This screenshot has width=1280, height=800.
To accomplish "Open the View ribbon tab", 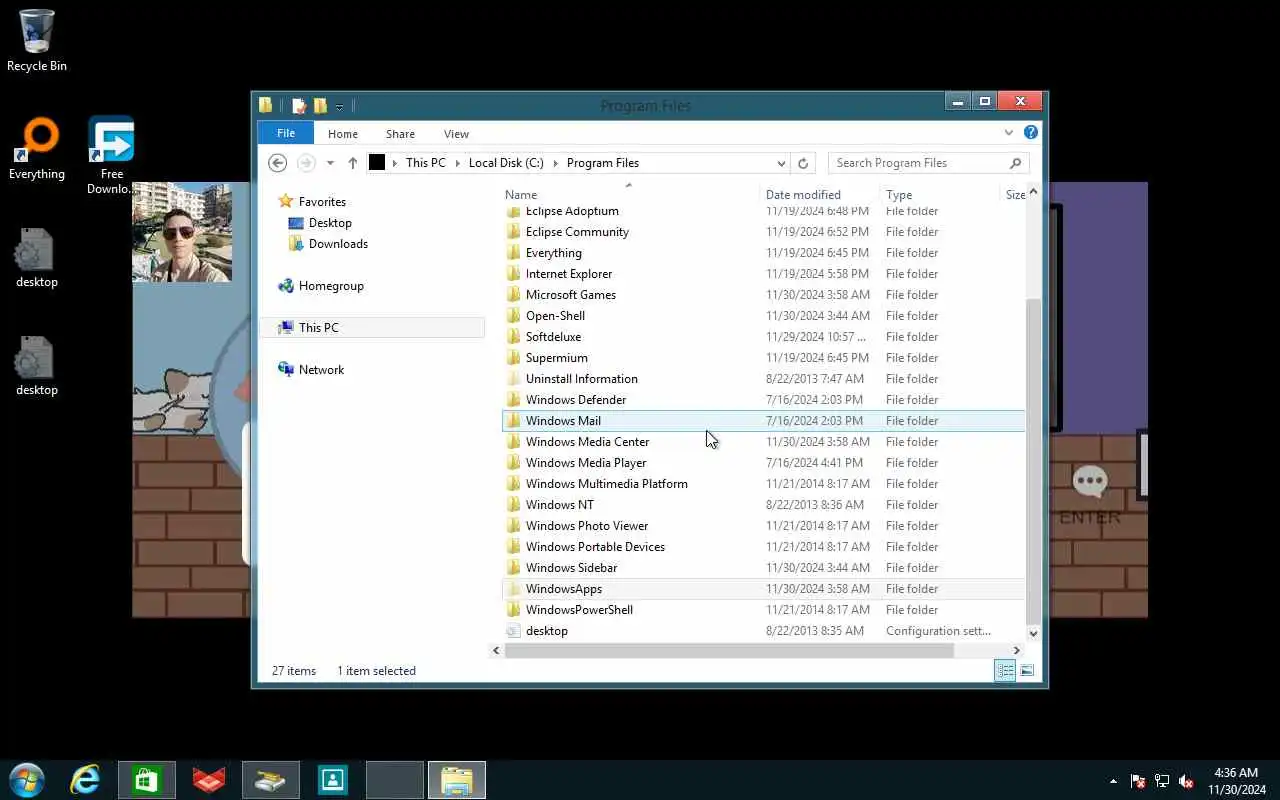I will tap(456, 133).
